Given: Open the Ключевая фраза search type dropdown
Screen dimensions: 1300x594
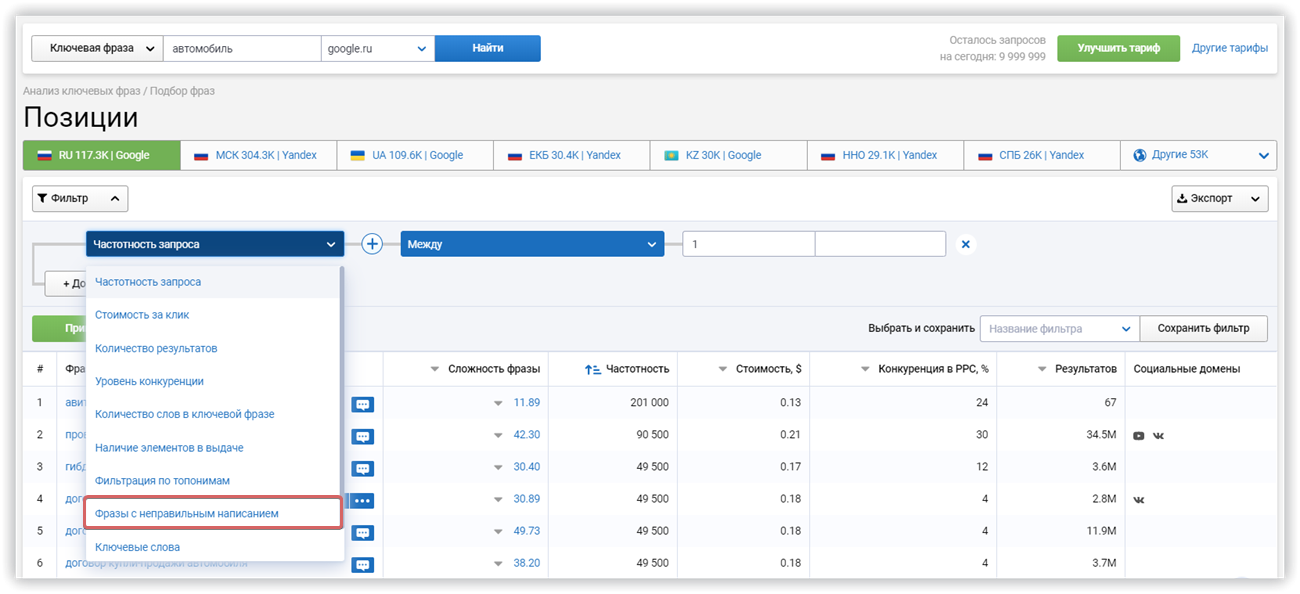Looking at the screenshot, I should tap(96, 48).
